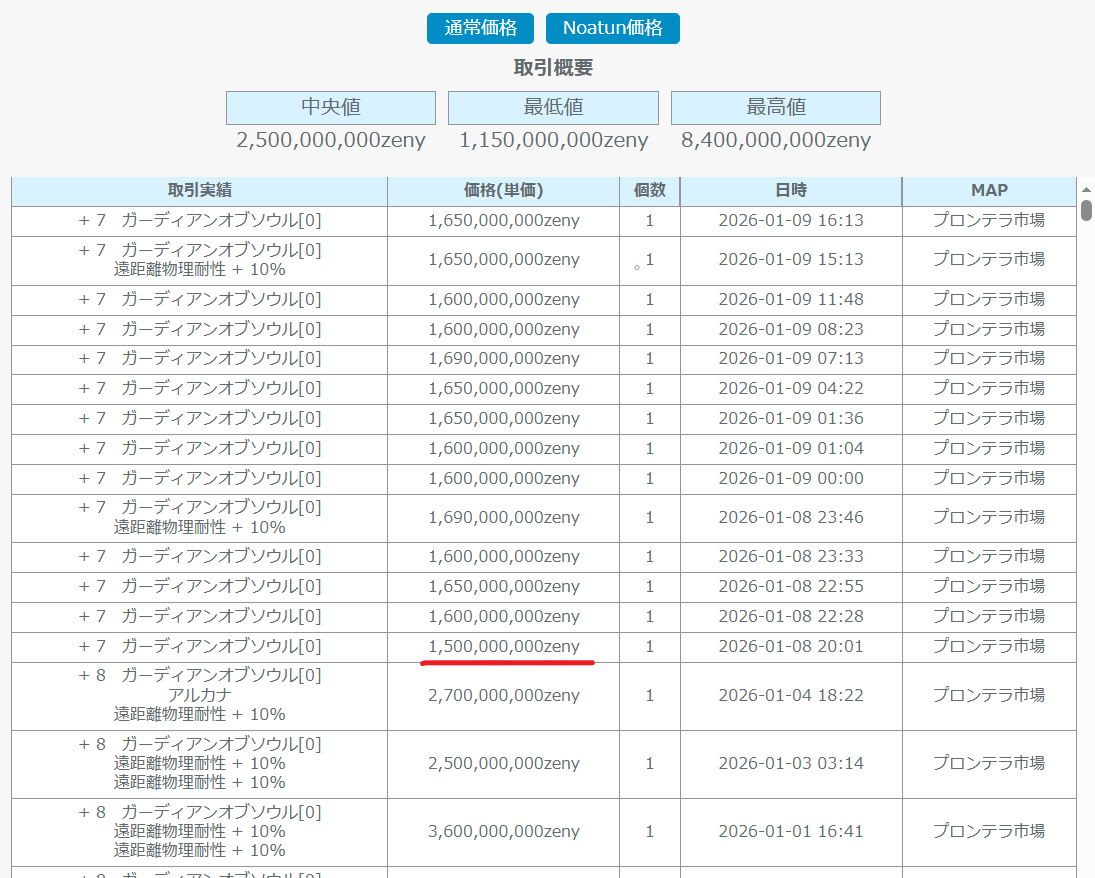Click the MAP column header

coord(989,191)
